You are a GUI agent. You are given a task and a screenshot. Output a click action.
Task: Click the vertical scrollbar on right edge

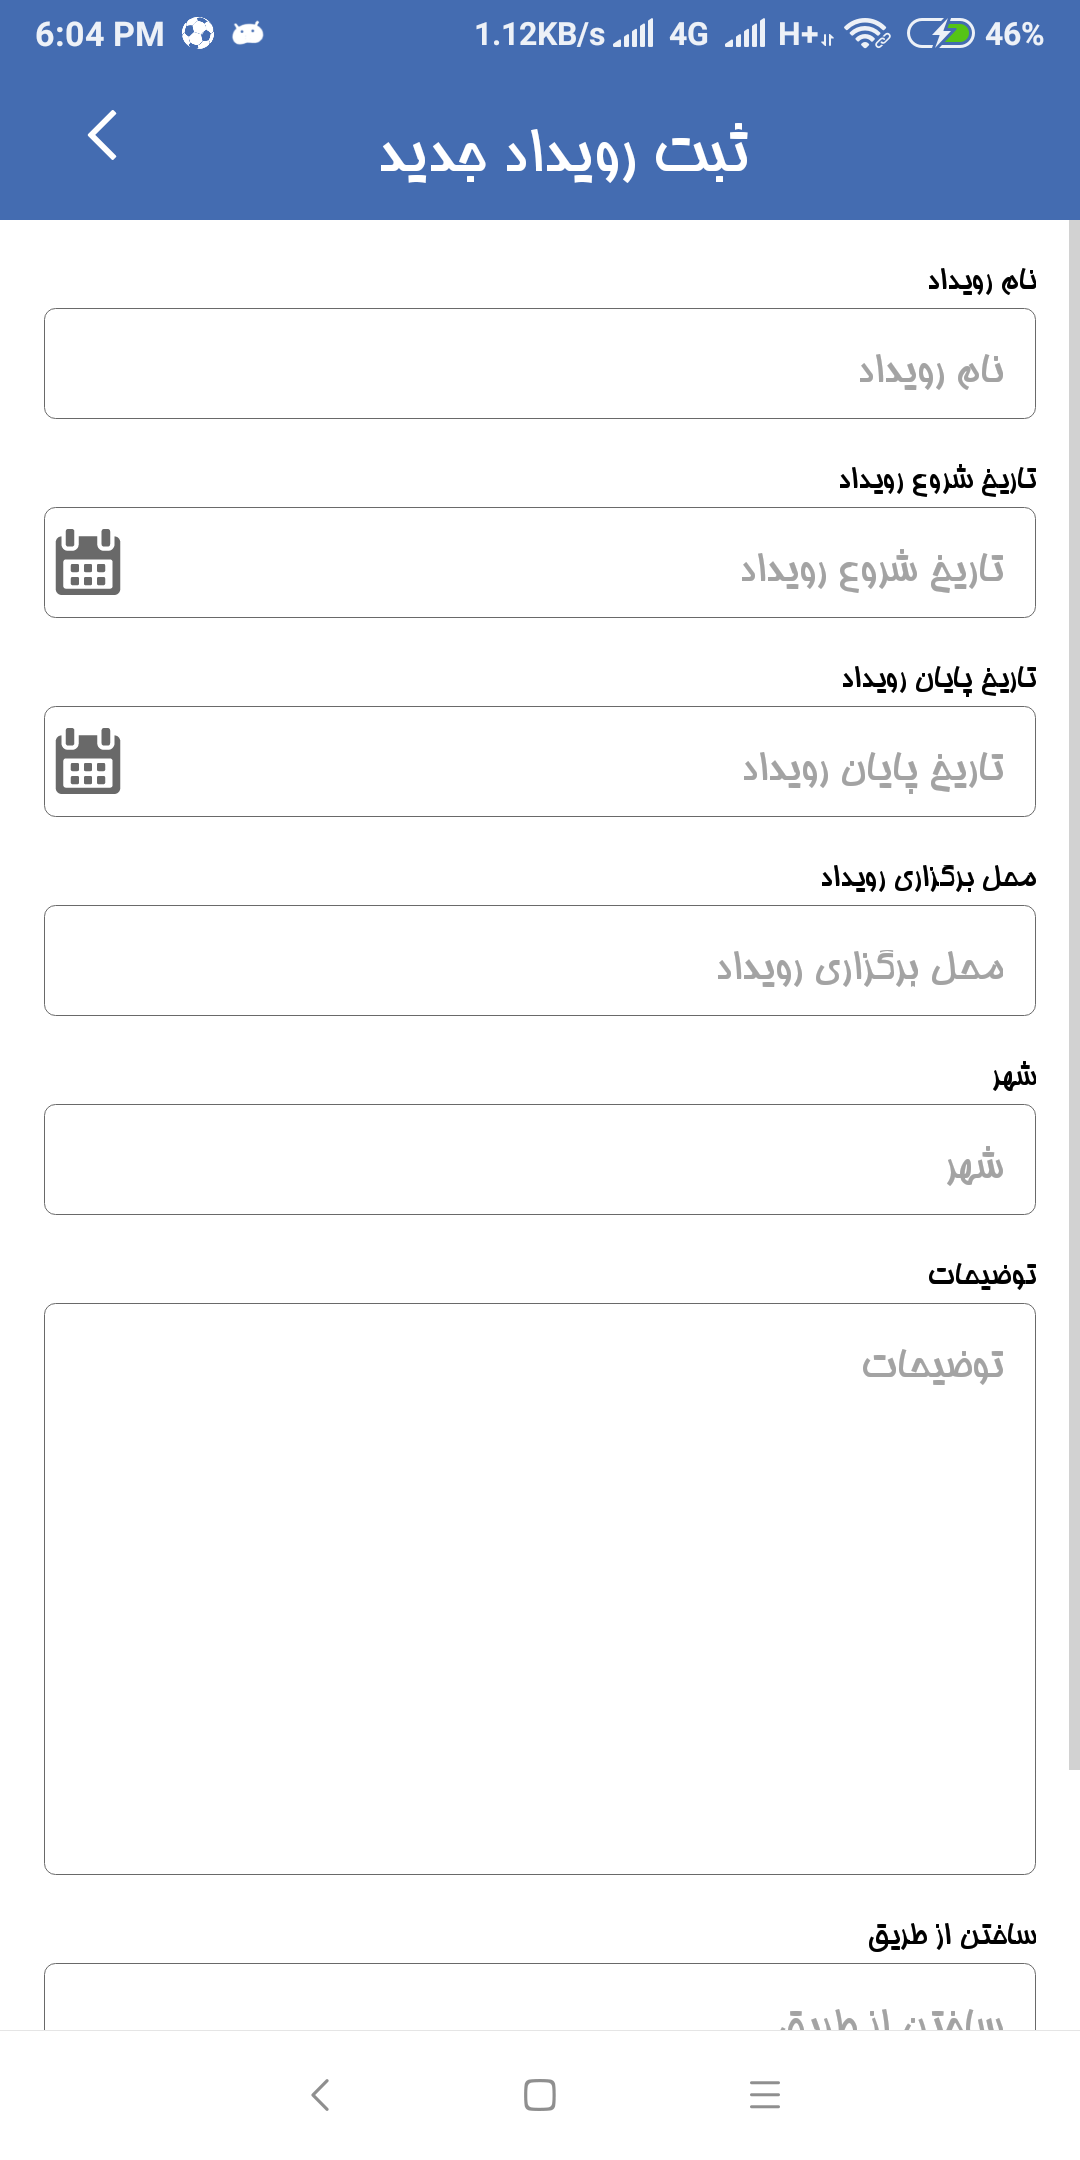(x=1074, y=995)
